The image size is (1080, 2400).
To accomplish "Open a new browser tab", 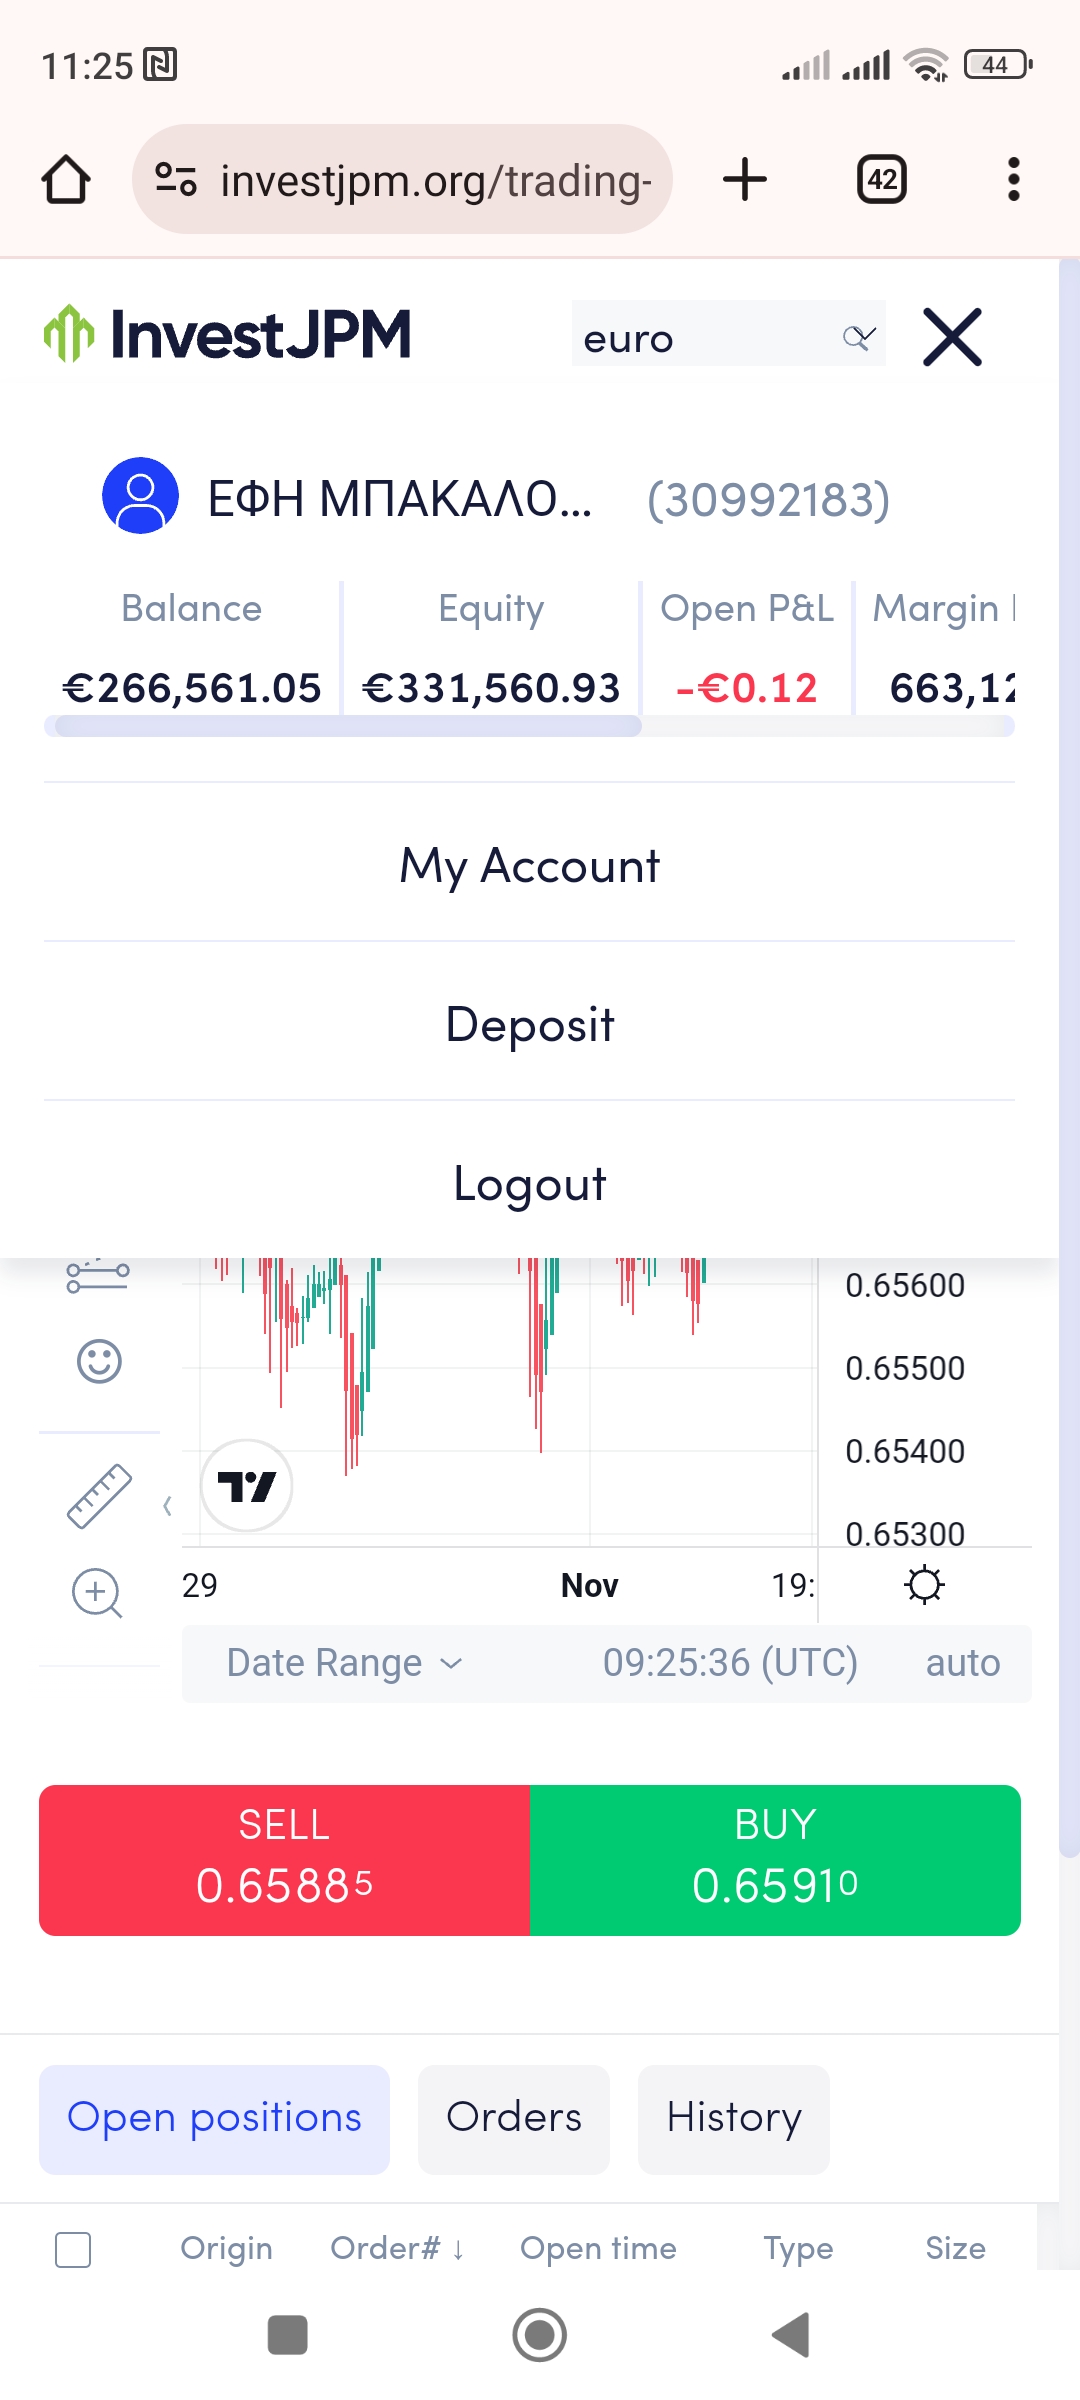I will (745, 180).
